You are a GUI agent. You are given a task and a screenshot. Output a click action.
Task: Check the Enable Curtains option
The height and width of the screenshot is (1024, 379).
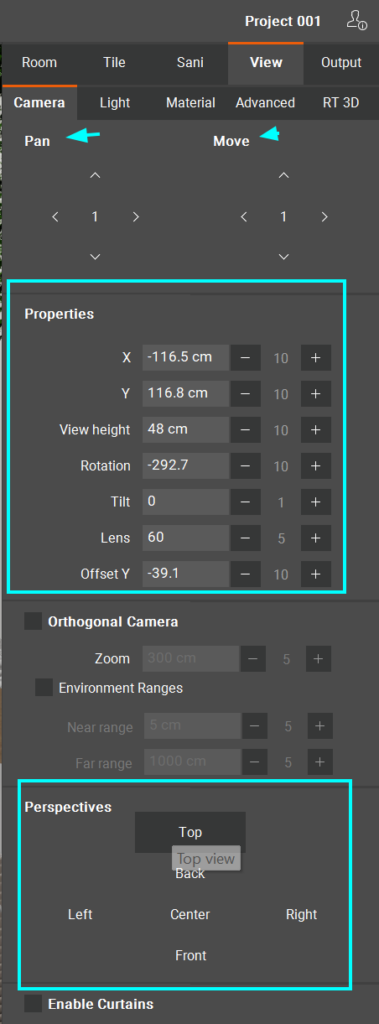tap(33, 1004)
